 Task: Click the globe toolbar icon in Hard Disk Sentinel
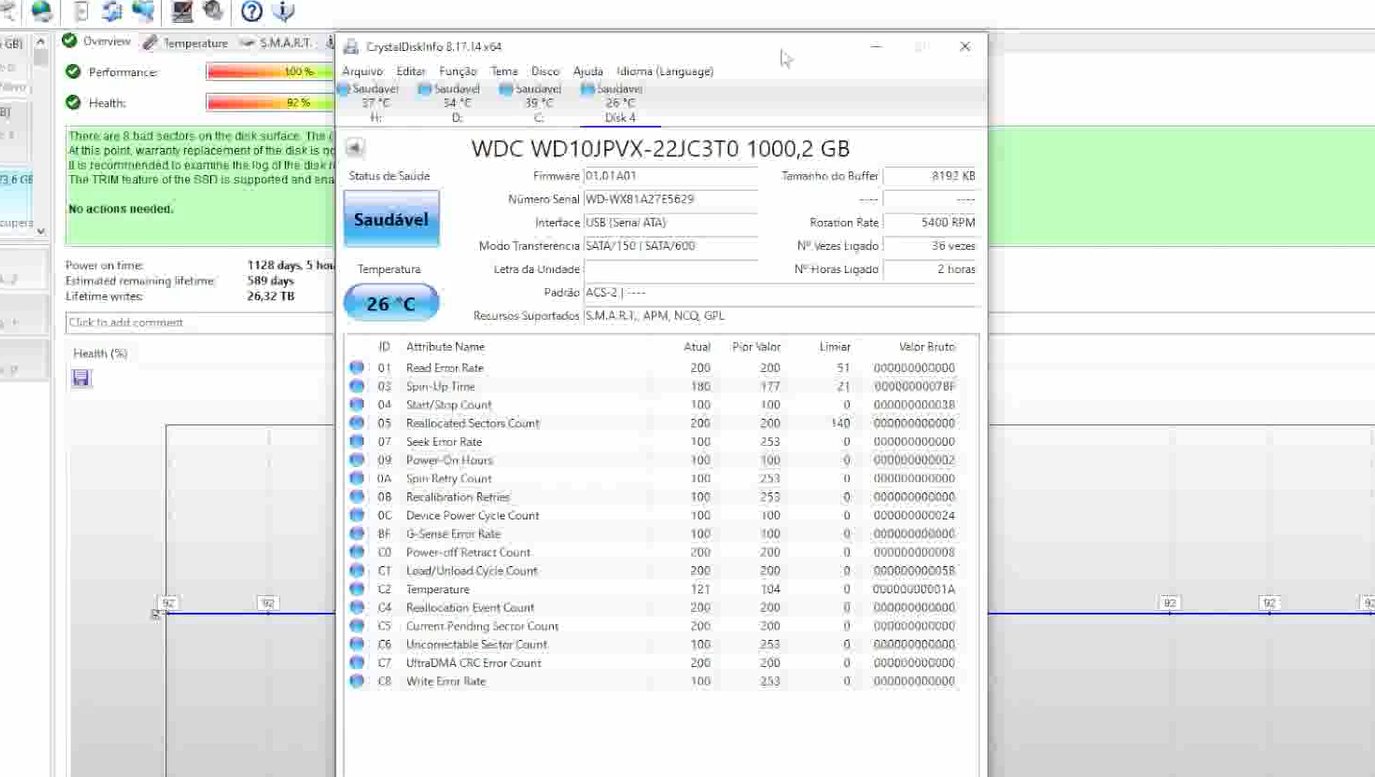click(x=42, y=11)
